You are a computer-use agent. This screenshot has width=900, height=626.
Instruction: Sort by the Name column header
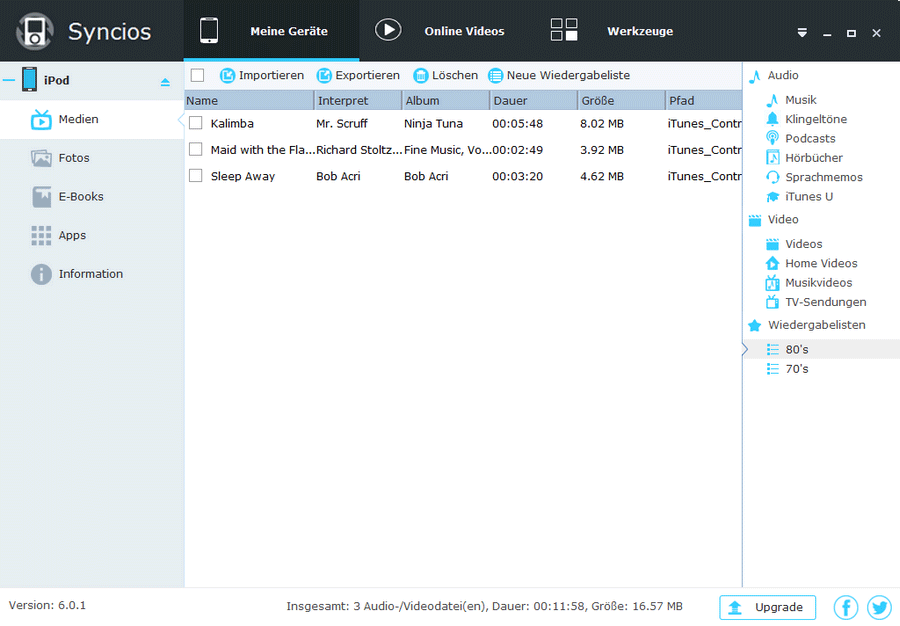[250, 100]
